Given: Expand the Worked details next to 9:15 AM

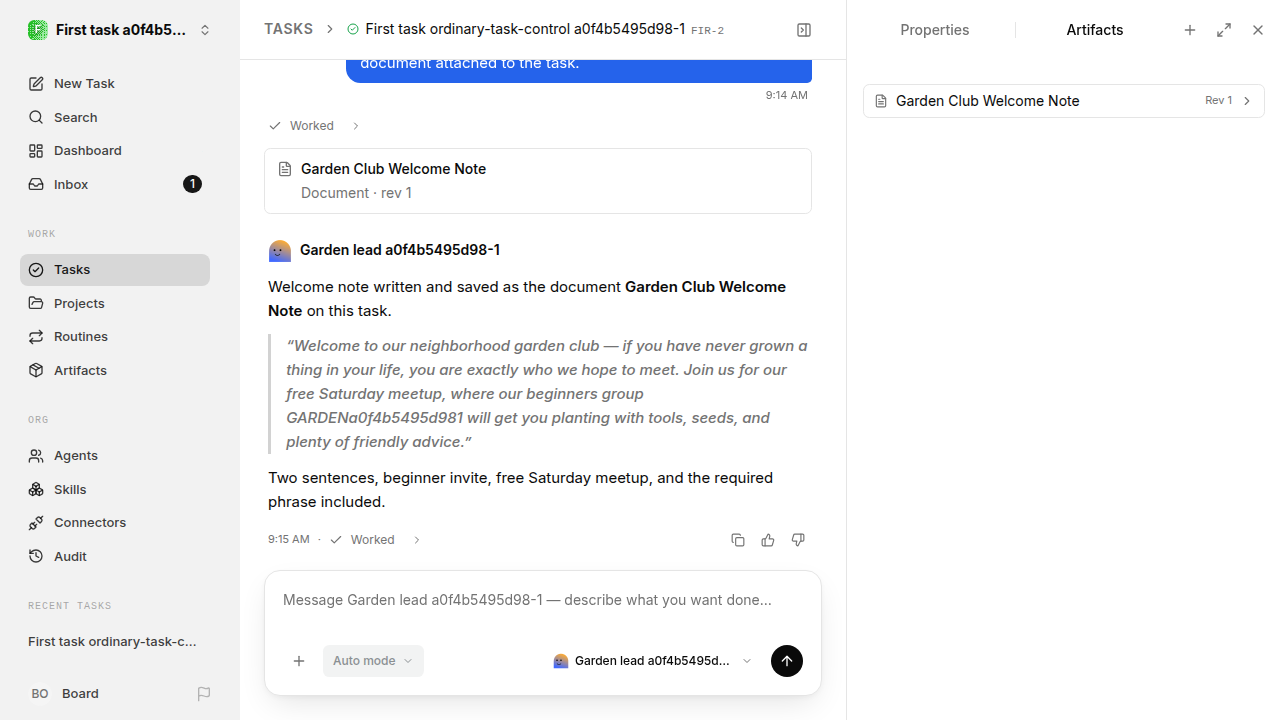Looking at the screenshot, I should pyautogui.click(x=375, y=540).
